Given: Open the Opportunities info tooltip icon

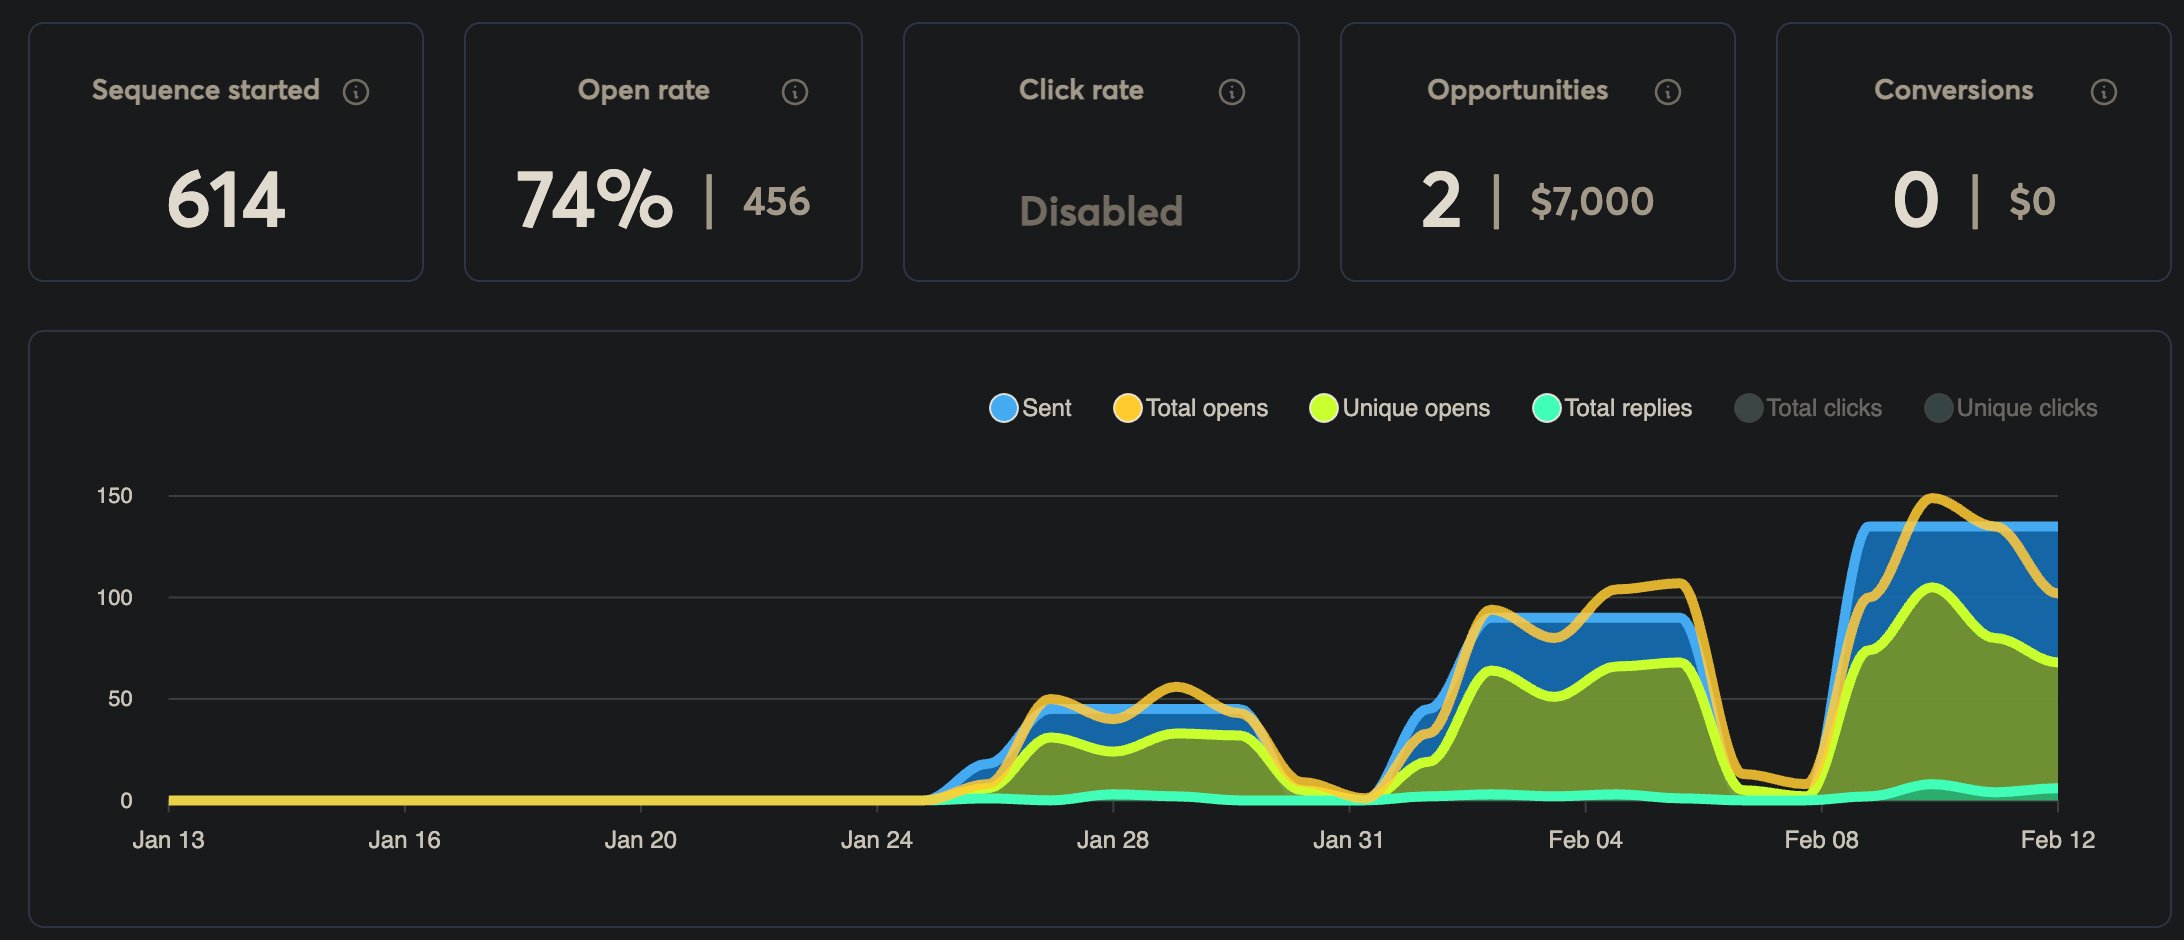Looking at the screenshot, I should click(x=1668, y=92).
